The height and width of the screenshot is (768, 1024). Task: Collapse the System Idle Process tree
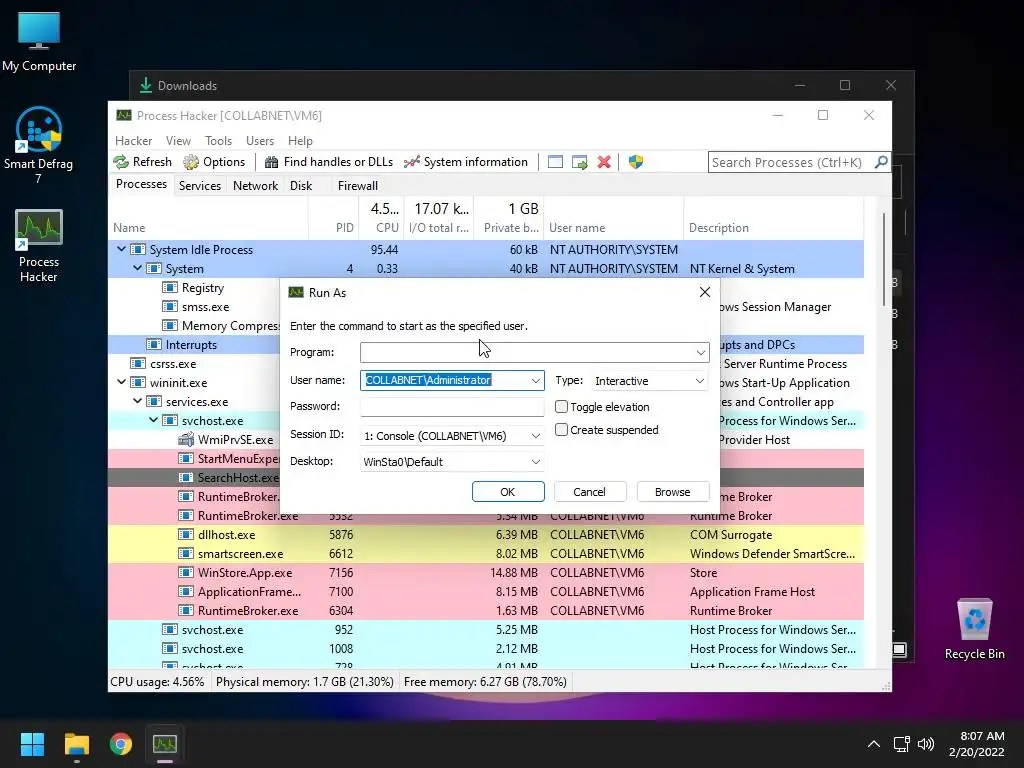[121, 249]
